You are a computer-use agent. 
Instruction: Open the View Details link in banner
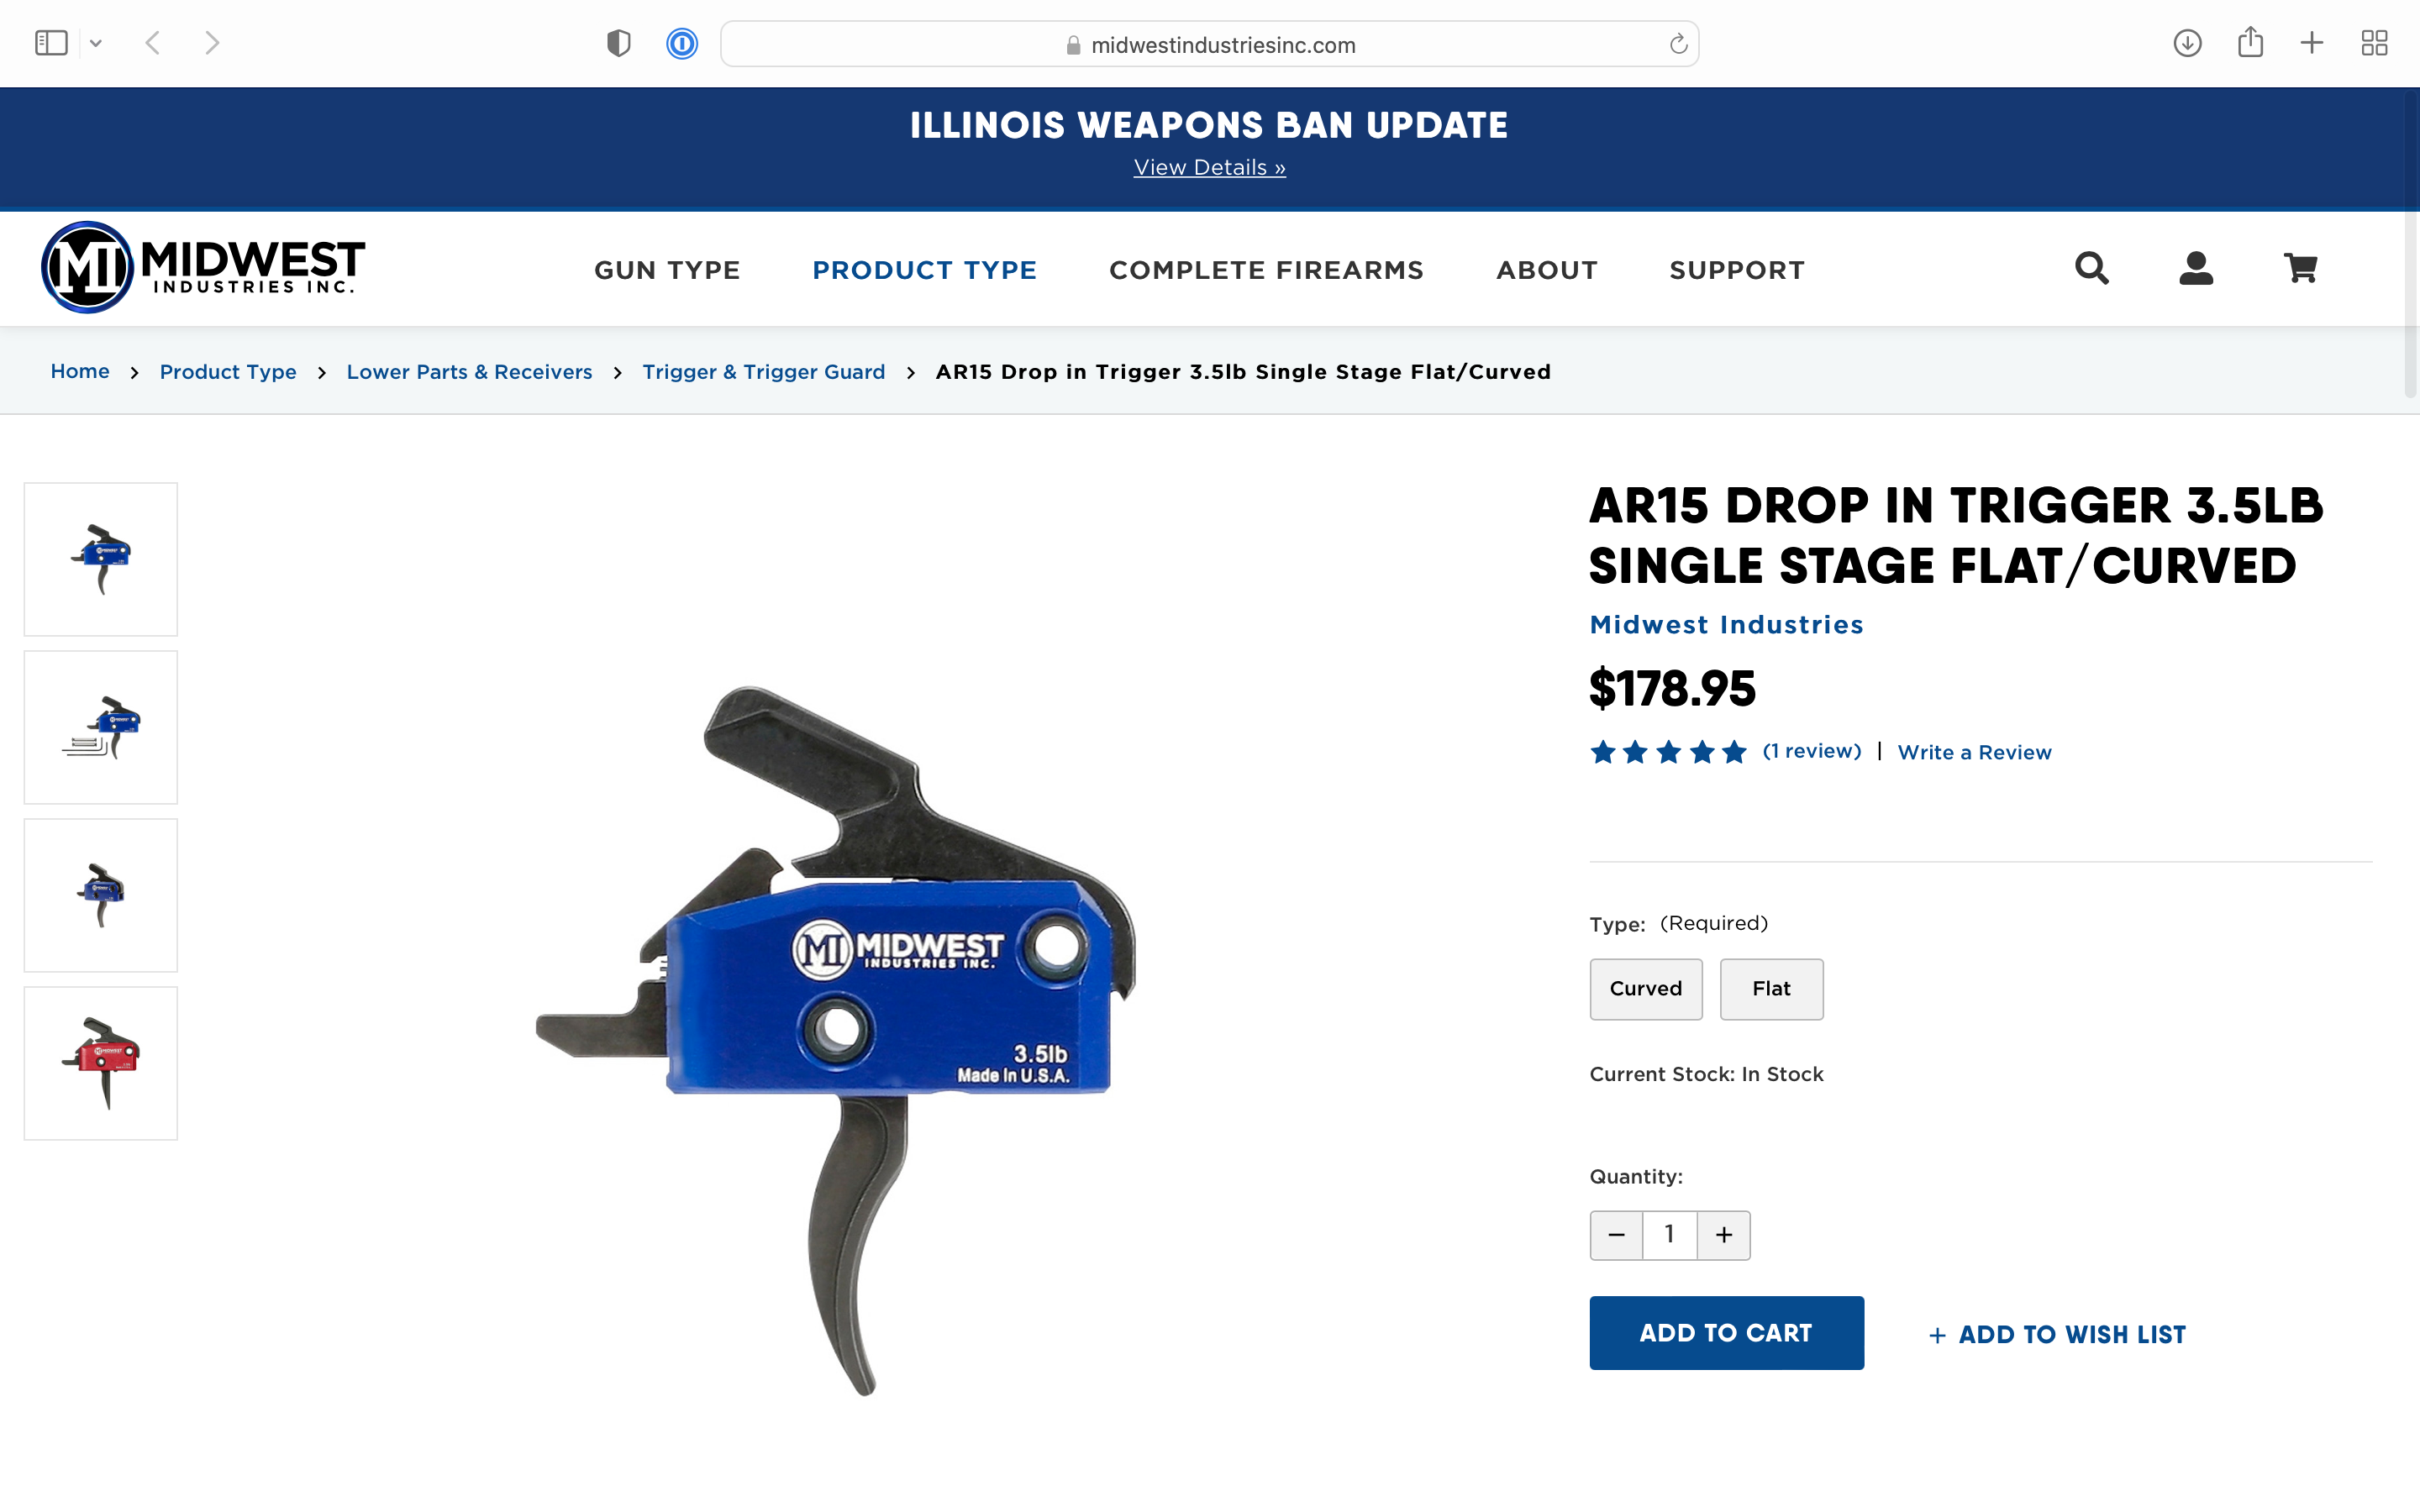tap(1209, 168)
